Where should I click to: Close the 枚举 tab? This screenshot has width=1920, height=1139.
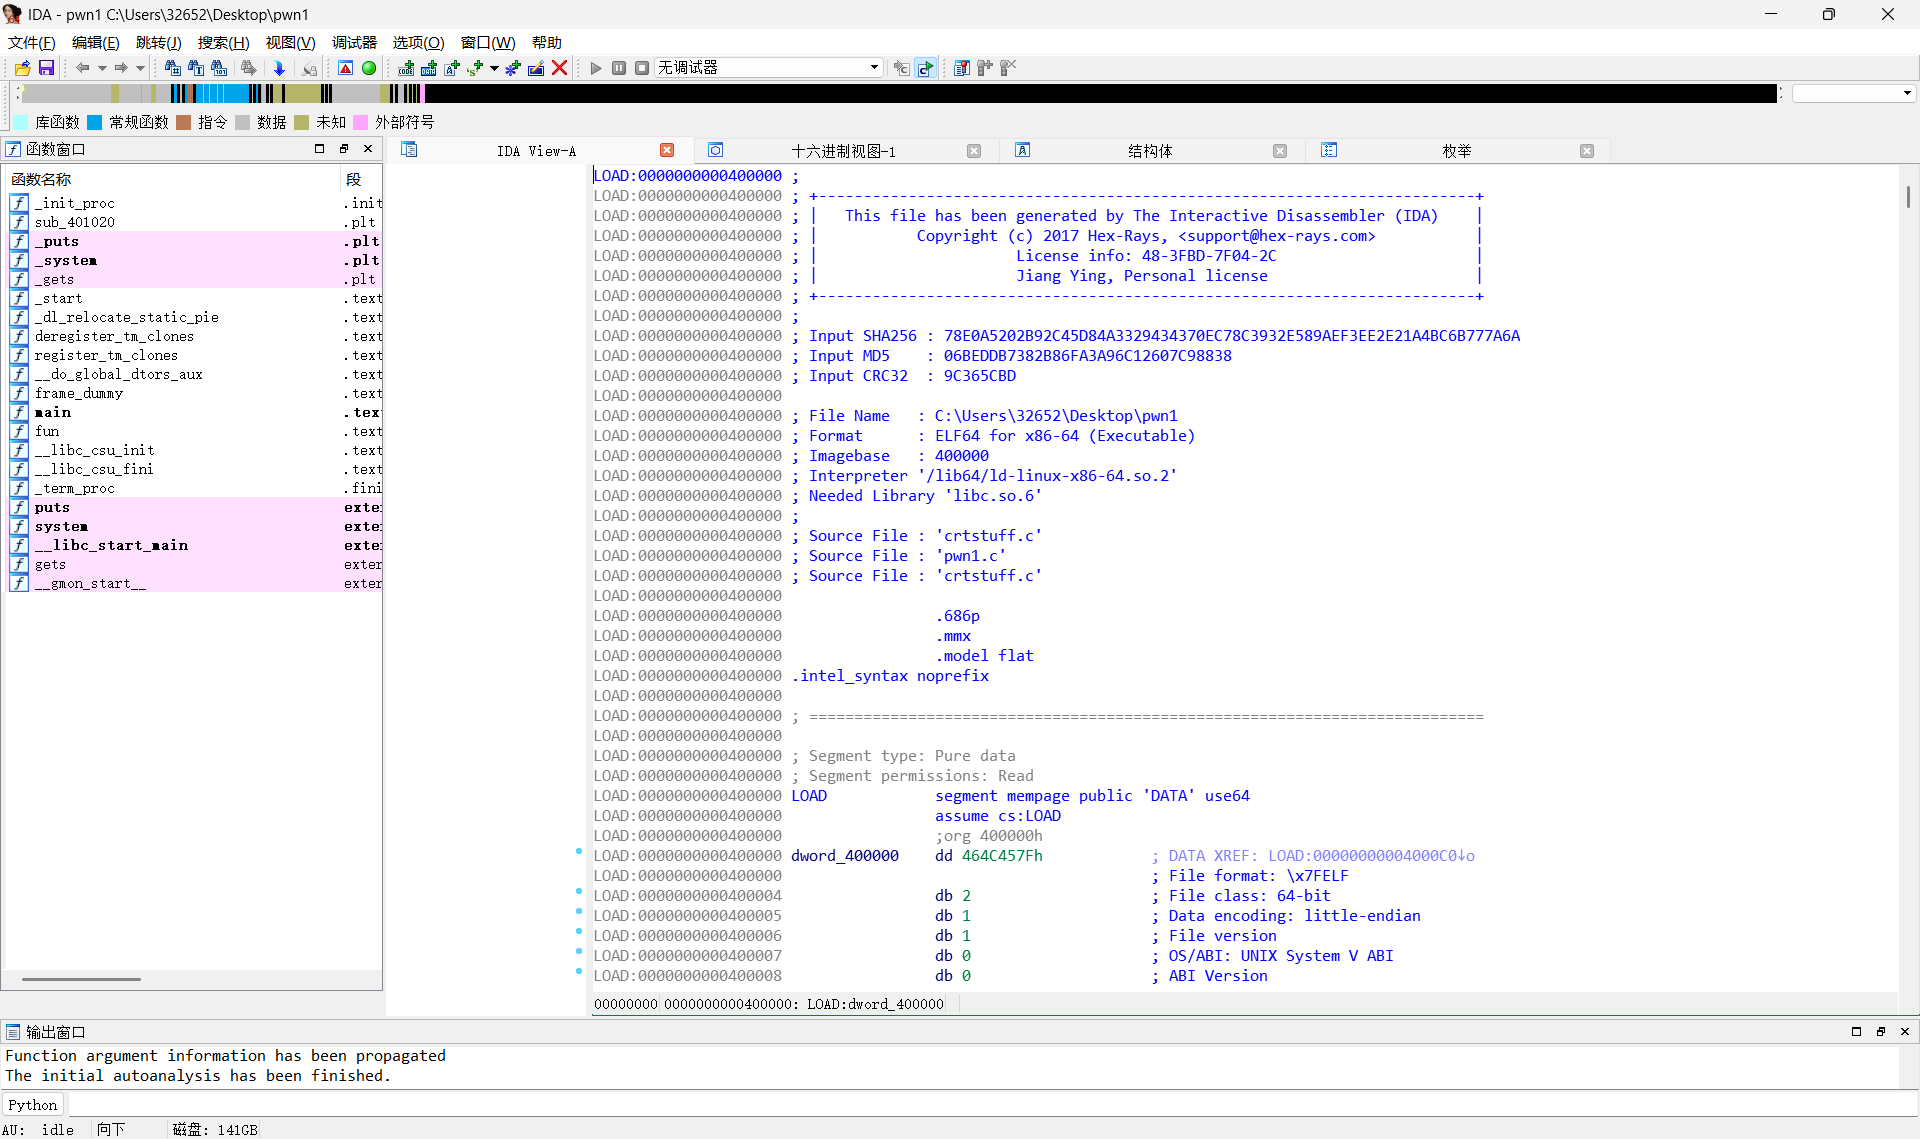(1587, 151)
